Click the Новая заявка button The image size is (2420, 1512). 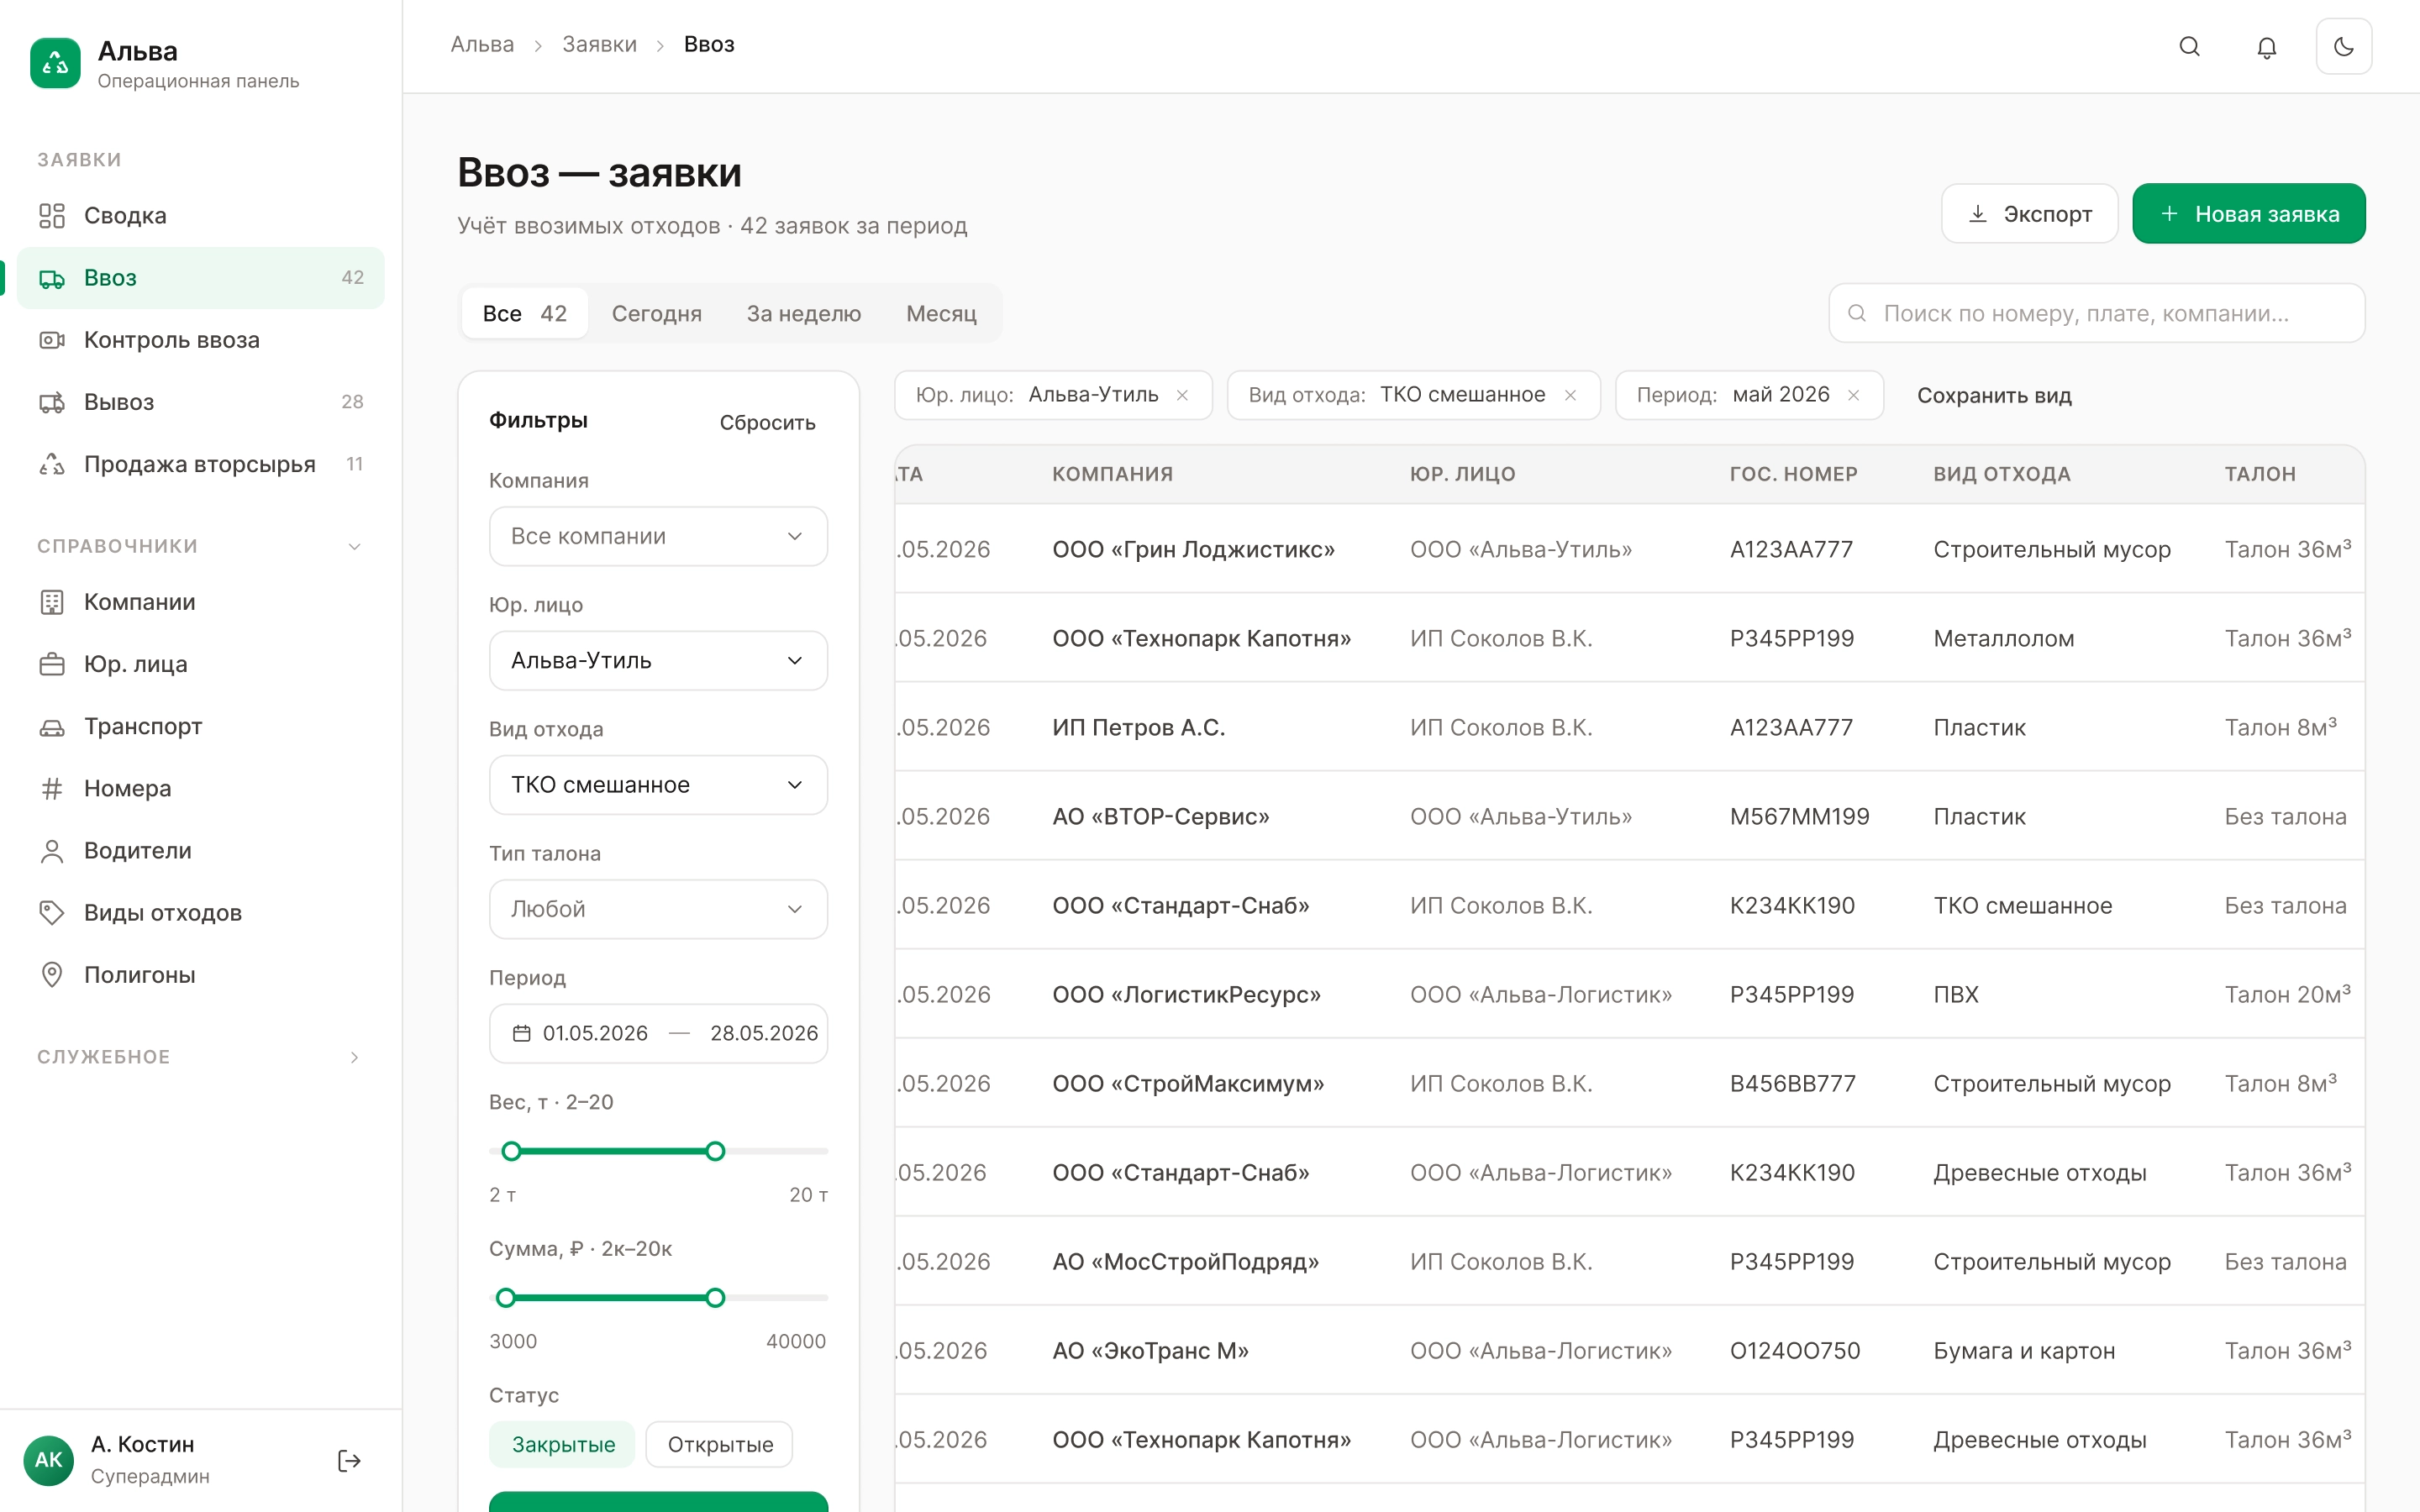2249,214
